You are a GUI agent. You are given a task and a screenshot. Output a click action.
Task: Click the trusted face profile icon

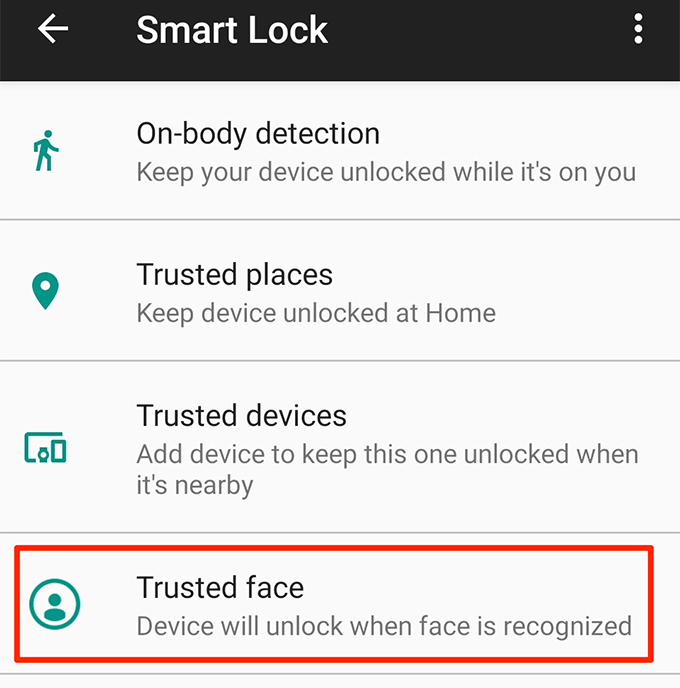pos(55,604)
